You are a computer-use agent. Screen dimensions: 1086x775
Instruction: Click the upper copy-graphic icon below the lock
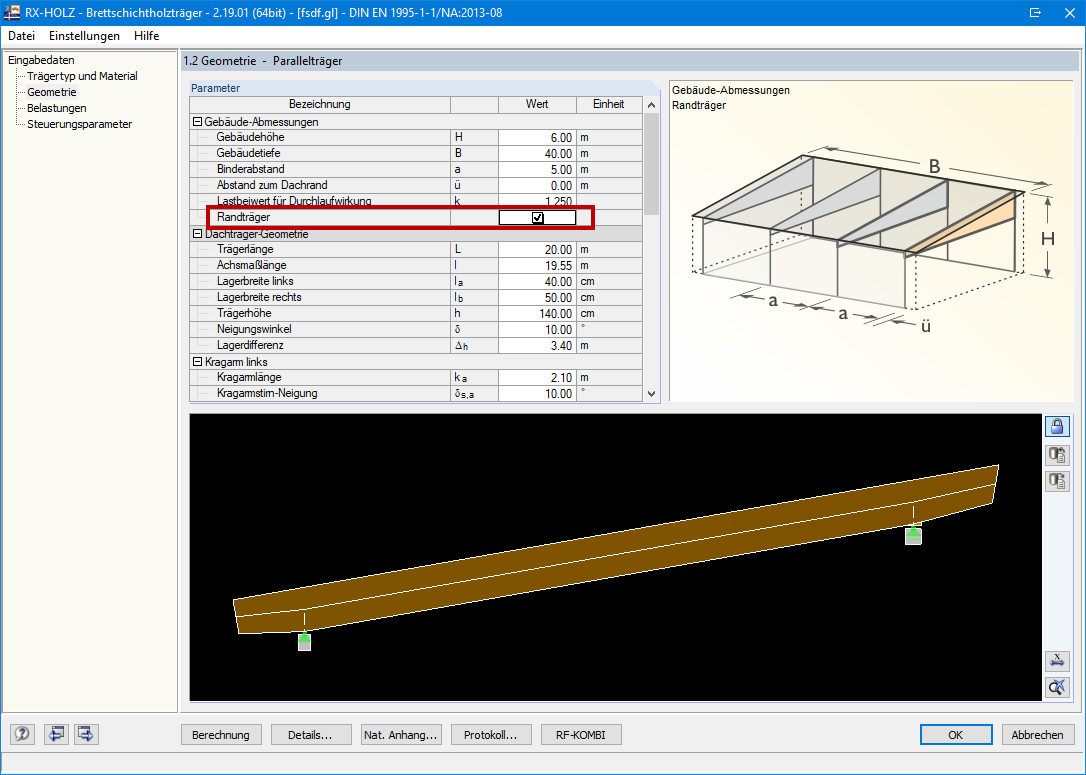(1057, 455)
